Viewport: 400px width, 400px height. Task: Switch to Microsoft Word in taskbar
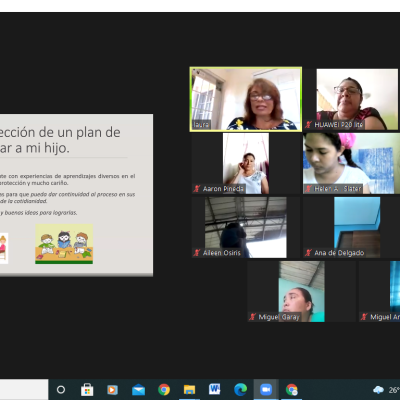(215, 389)
